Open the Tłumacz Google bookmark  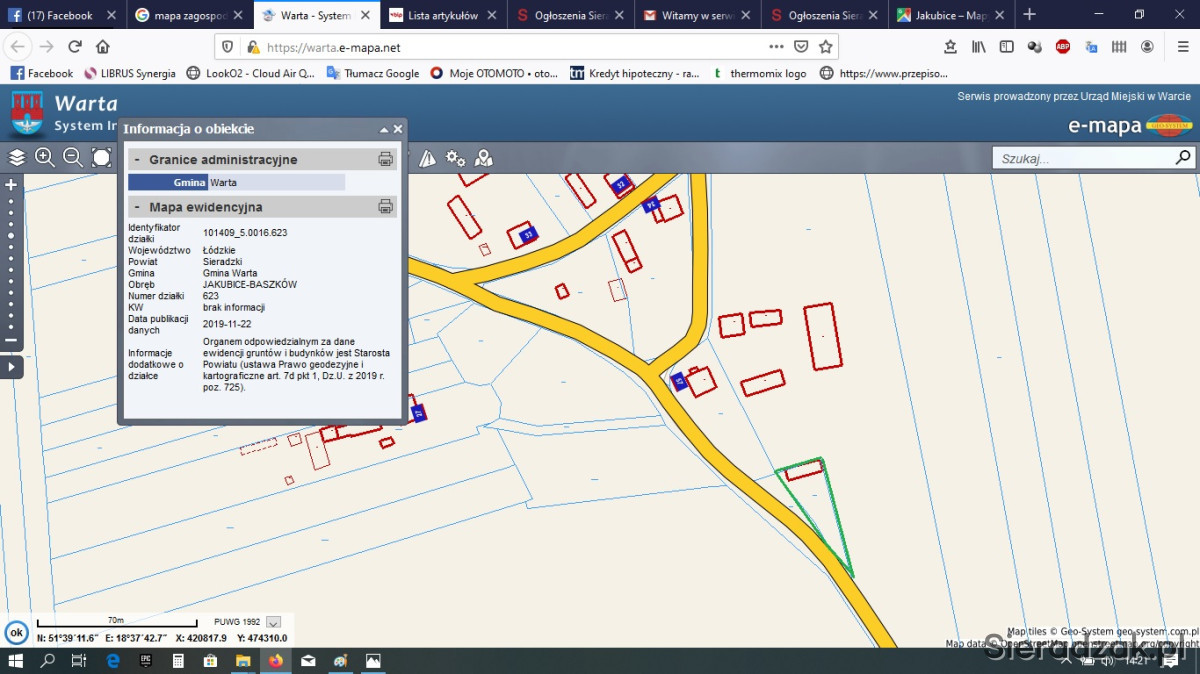click(x=373, y=73)
